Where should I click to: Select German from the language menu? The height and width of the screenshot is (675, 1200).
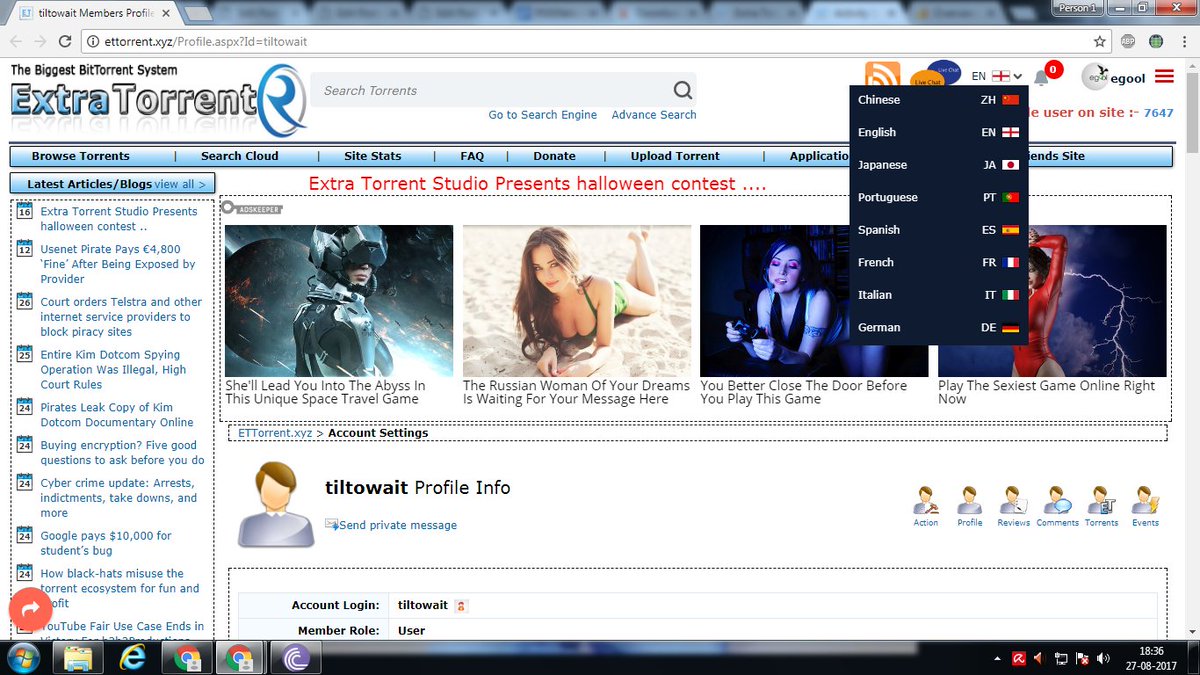pos(935,327)
